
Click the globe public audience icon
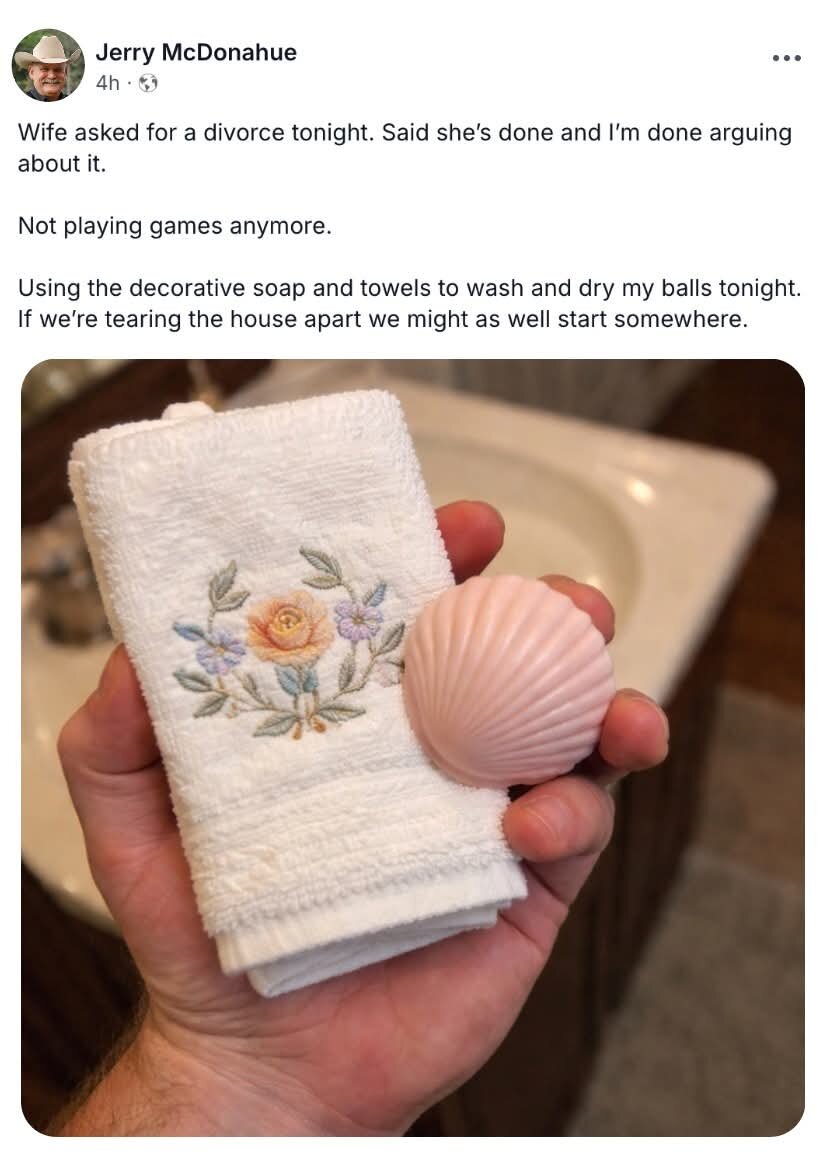pyautogui.click(x=149, y=83)
